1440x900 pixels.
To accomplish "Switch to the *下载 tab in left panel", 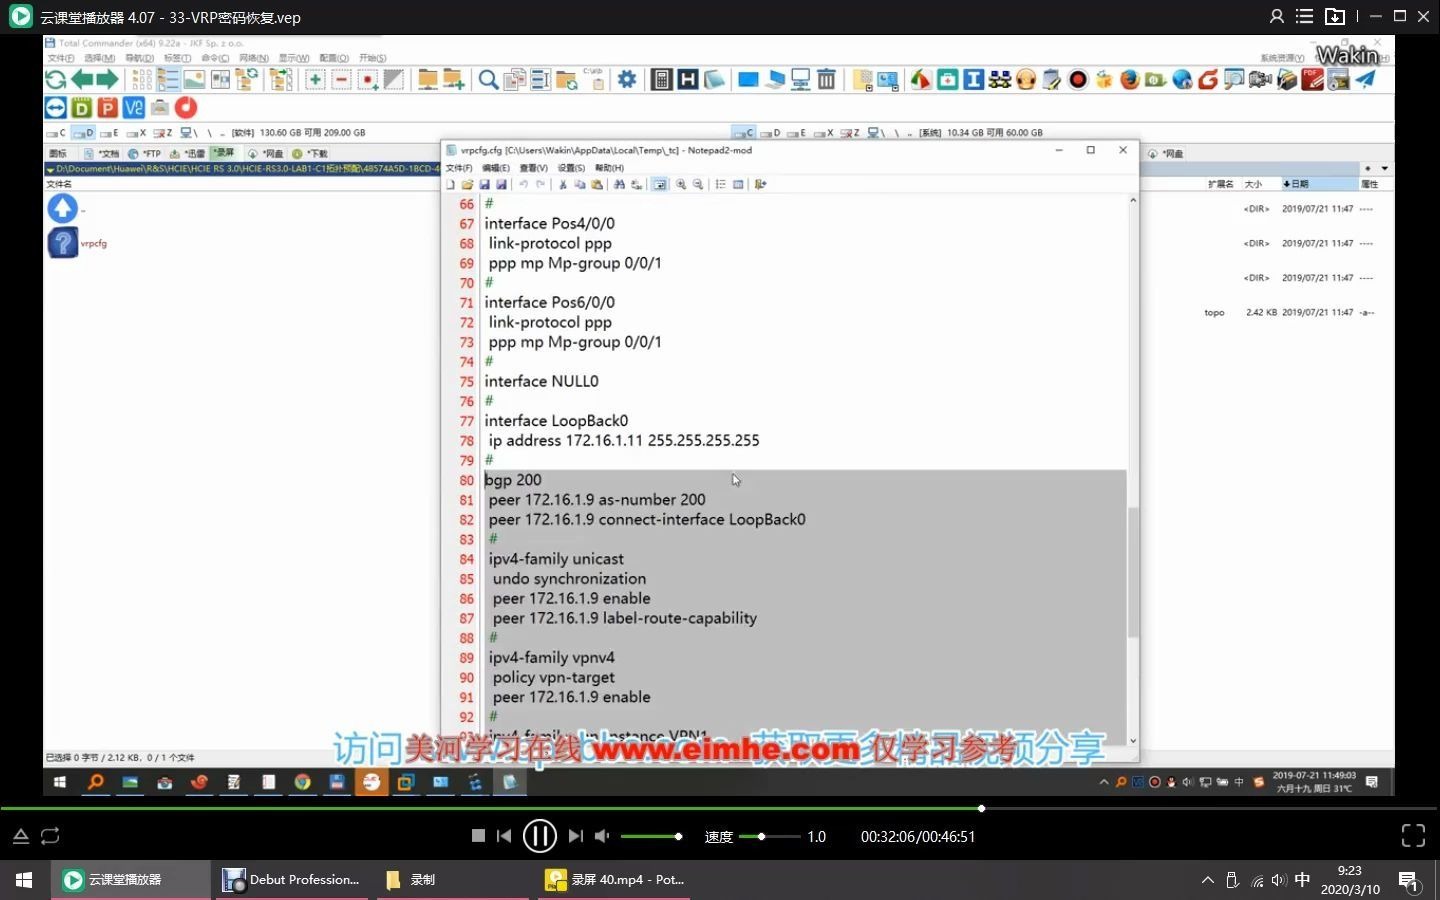I will point(311,153).
